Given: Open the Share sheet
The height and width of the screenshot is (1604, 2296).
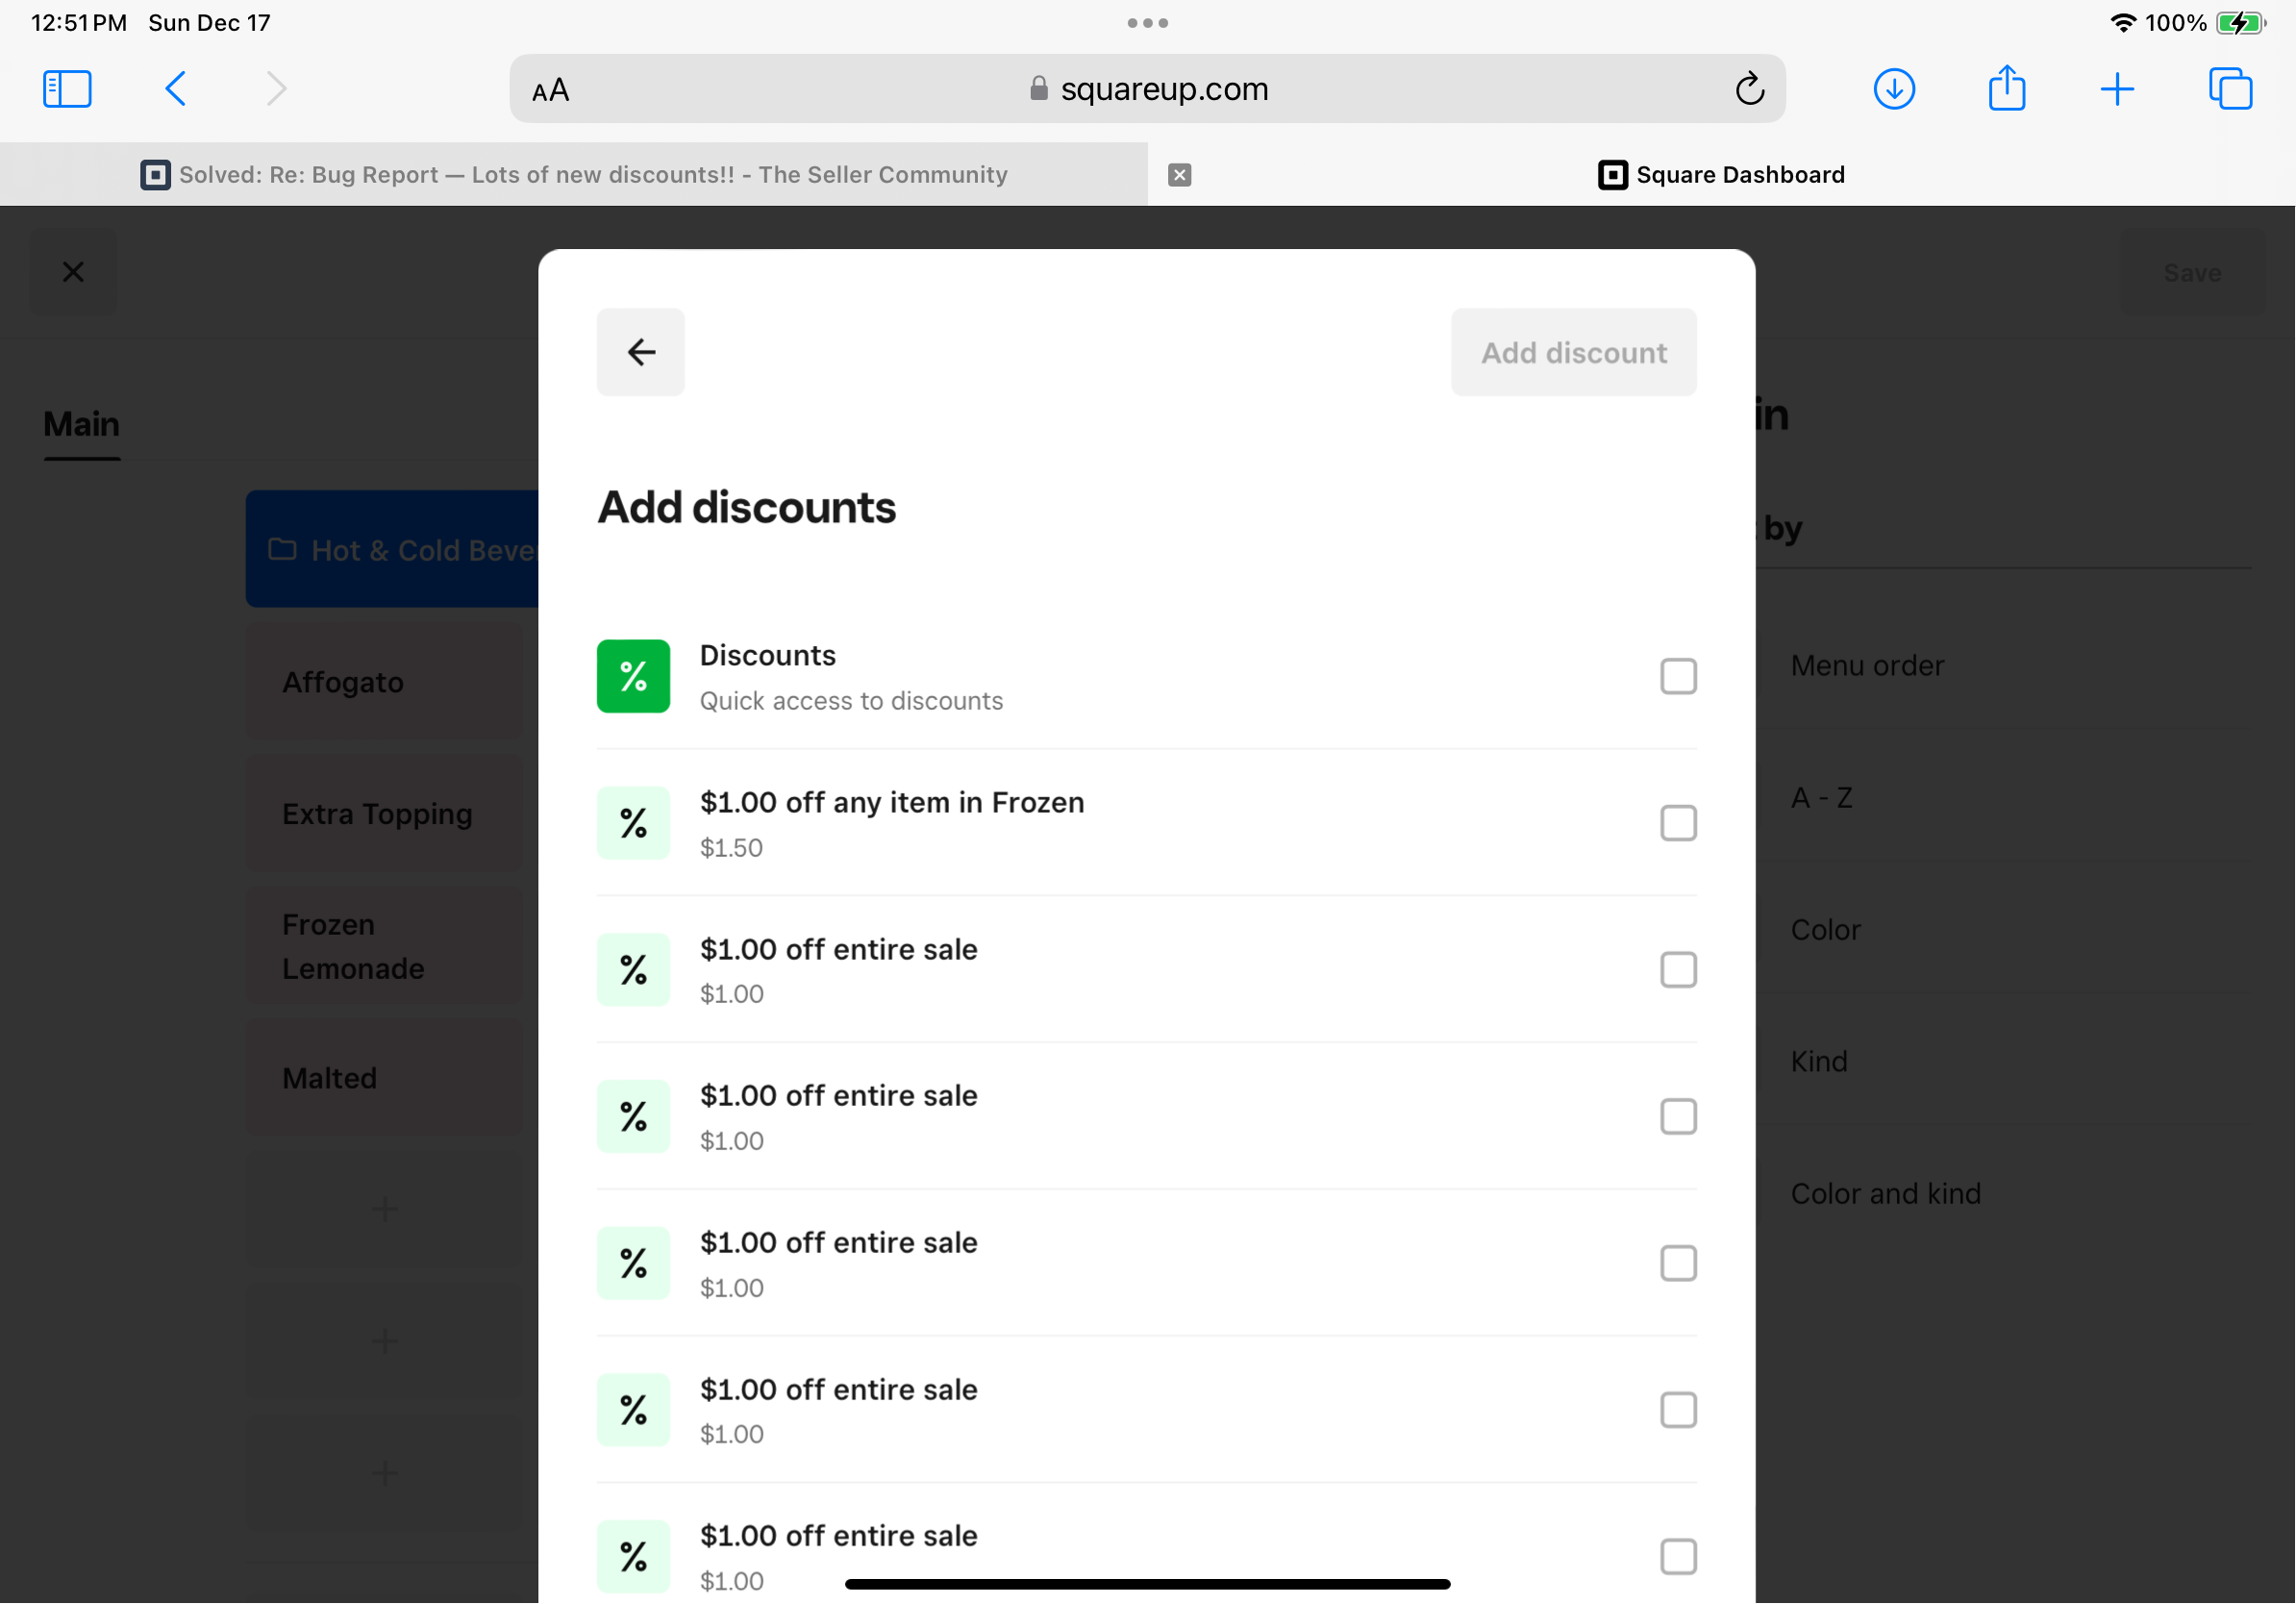Looking at the screenshot, I should pos(2007,88).
